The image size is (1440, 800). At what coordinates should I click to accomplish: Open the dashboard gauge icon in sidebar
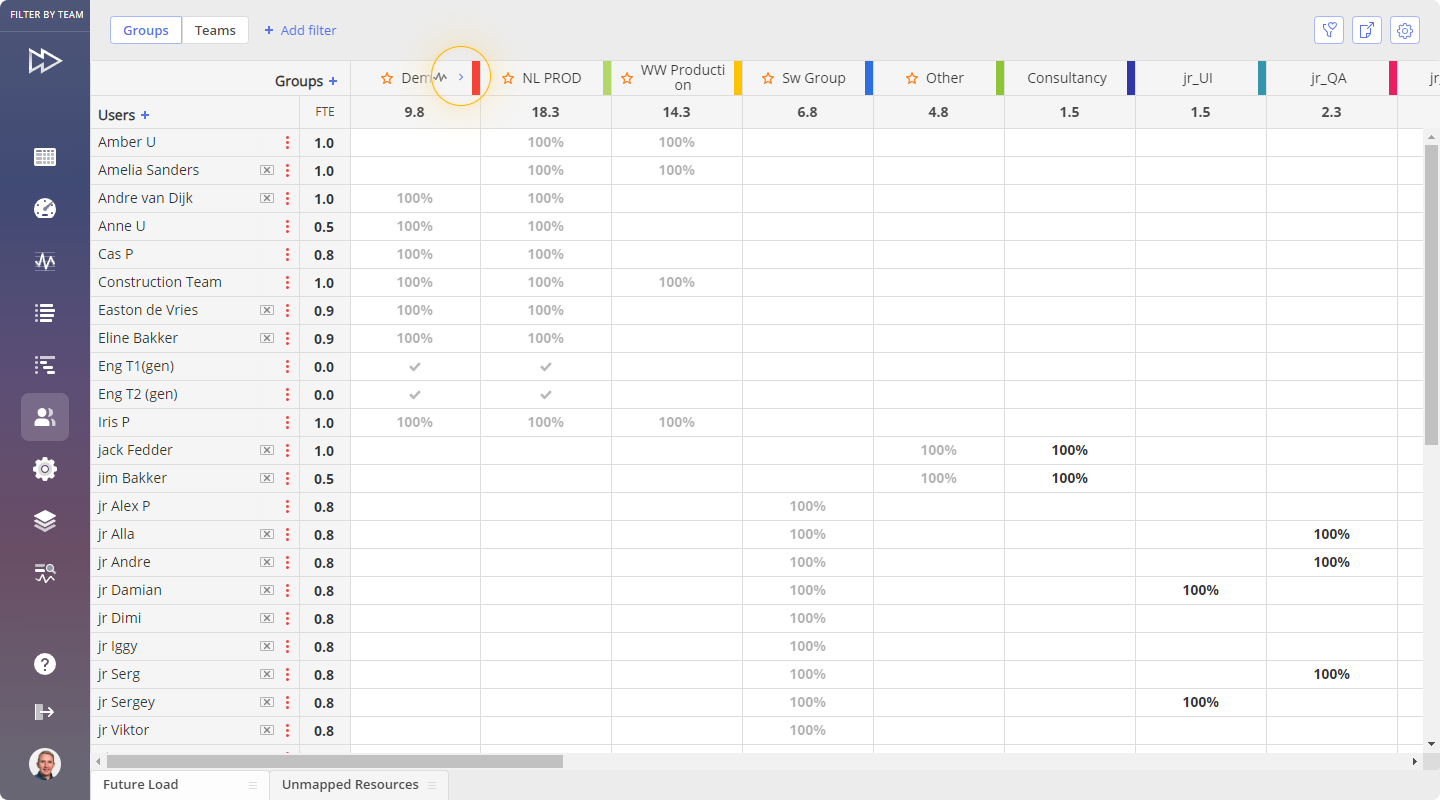point(45,209)
